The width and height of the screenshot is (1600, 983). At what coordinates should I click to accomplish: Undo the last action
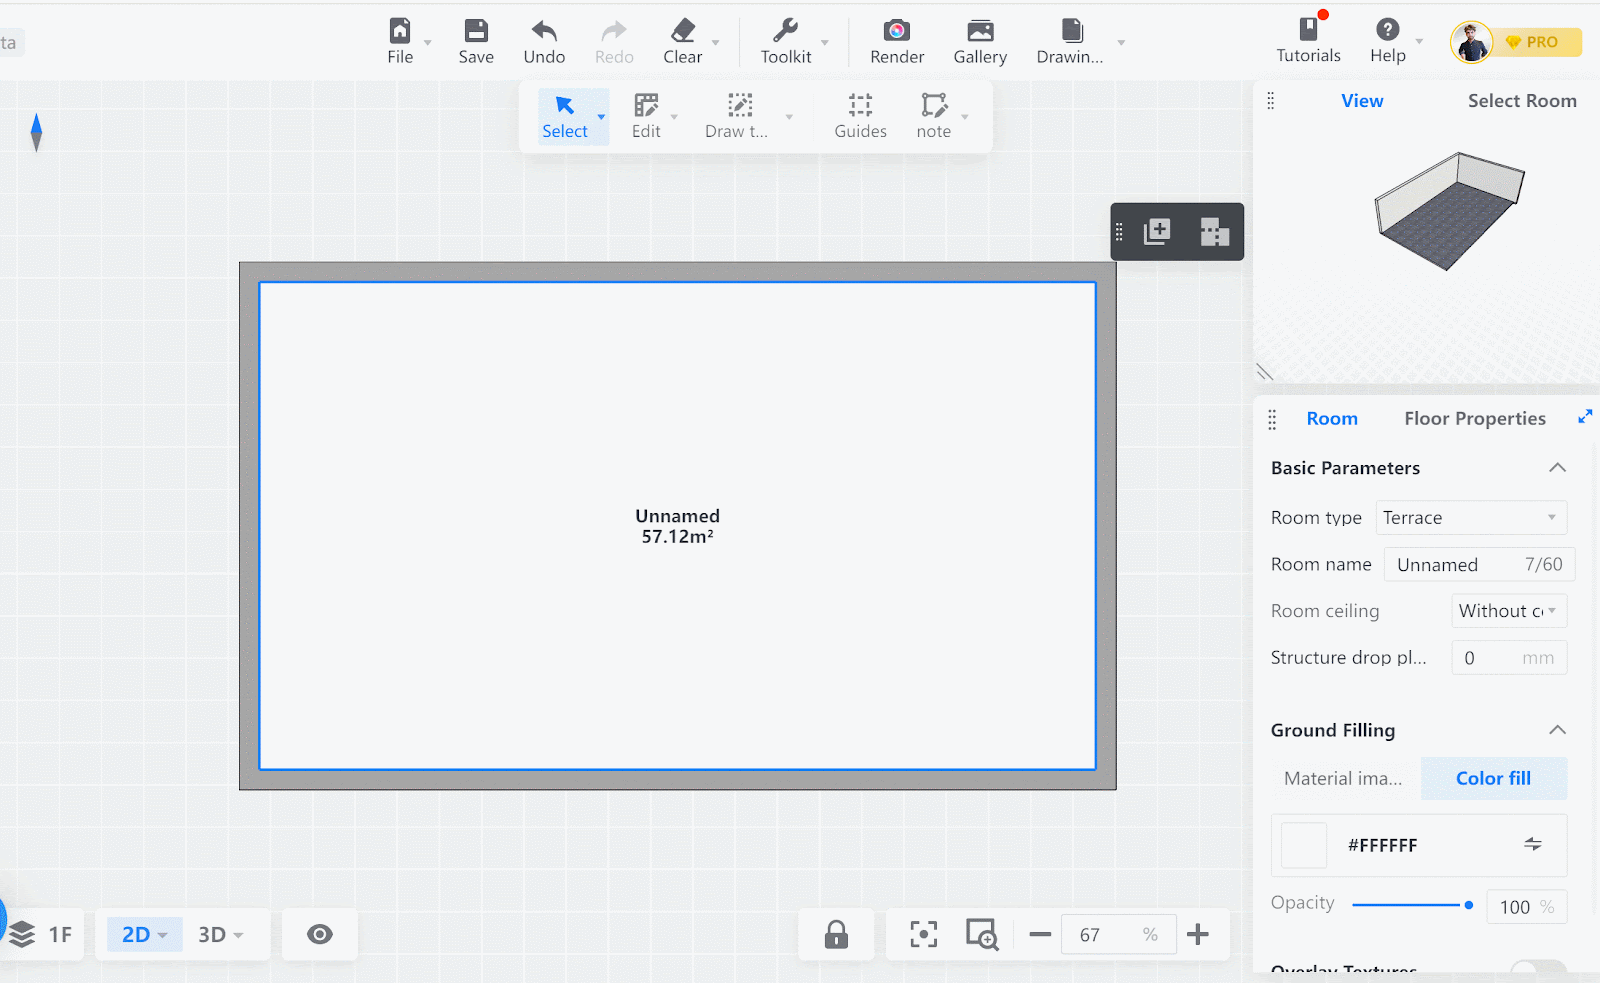(544, 42)
